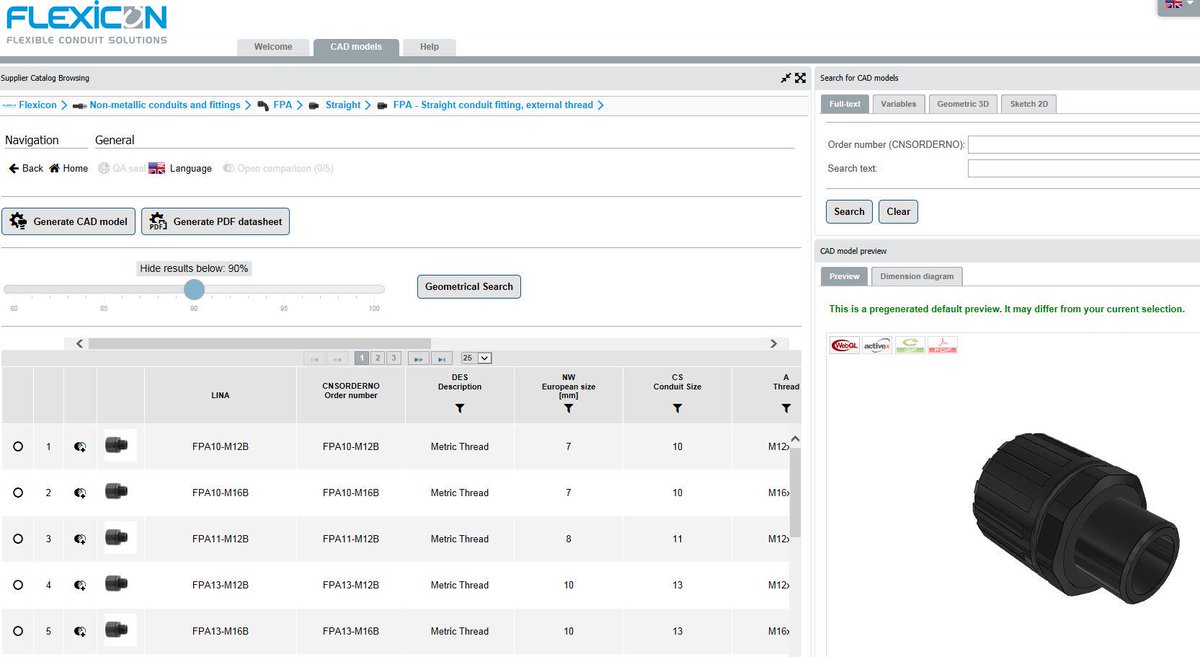The width and height of the screenshot is (1200, 657).
Task: Click the horizontal table scrollbar left arrow
Action: [79, 343]
